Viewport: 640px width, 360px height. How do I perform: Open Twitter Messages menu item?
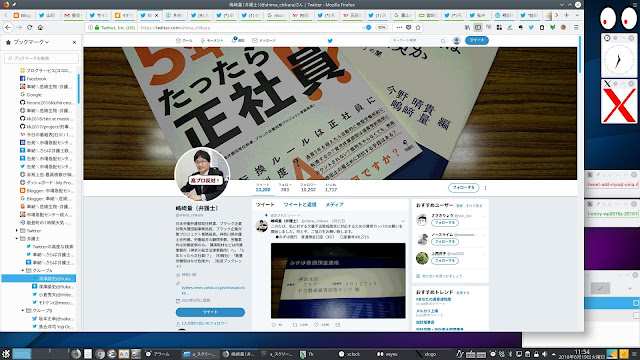tap(264, 40)
